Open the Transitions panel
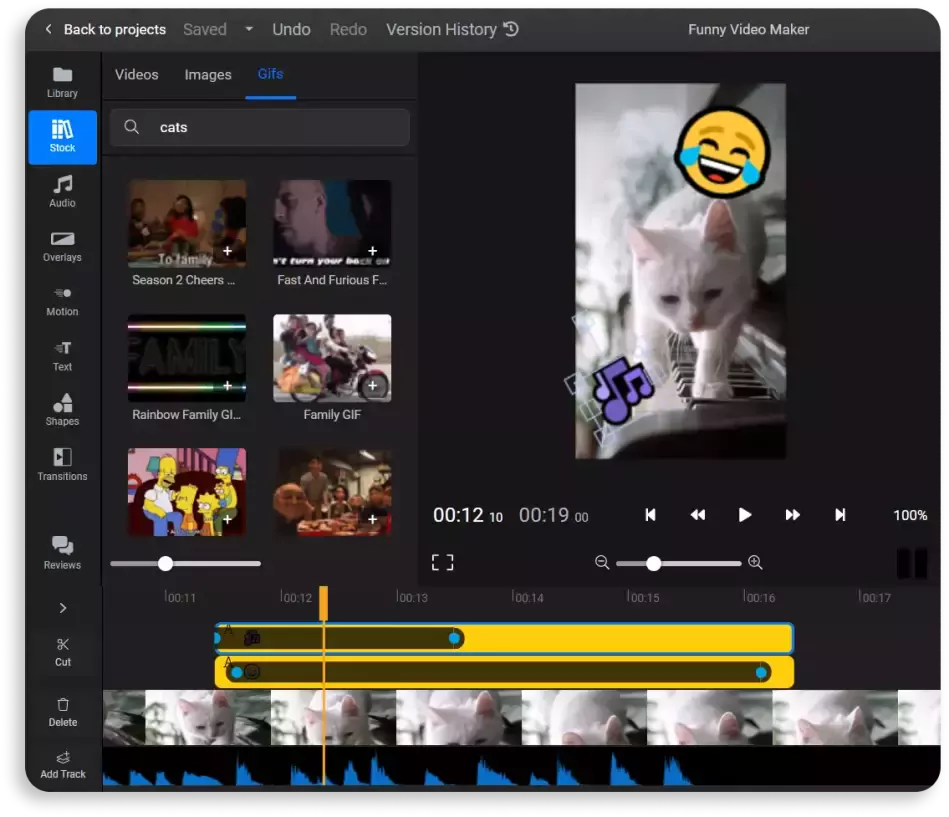The height and width of the screenshot is (817, 949). 62,464
